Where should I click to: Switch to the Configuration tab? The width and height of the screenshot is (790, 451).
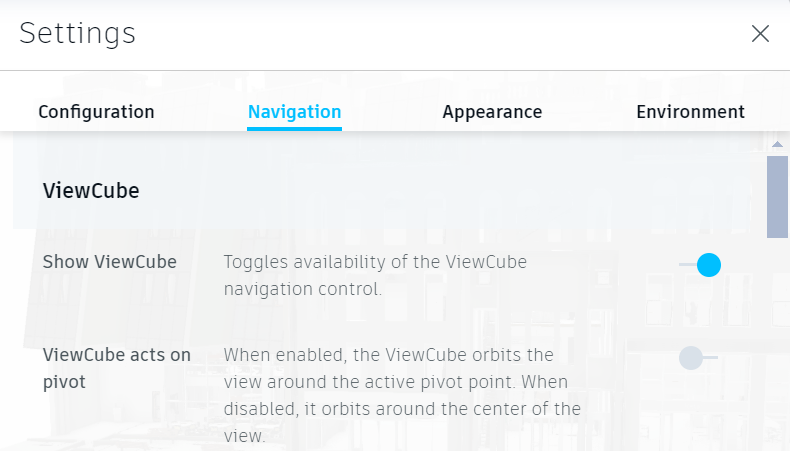tap(96, 112)
